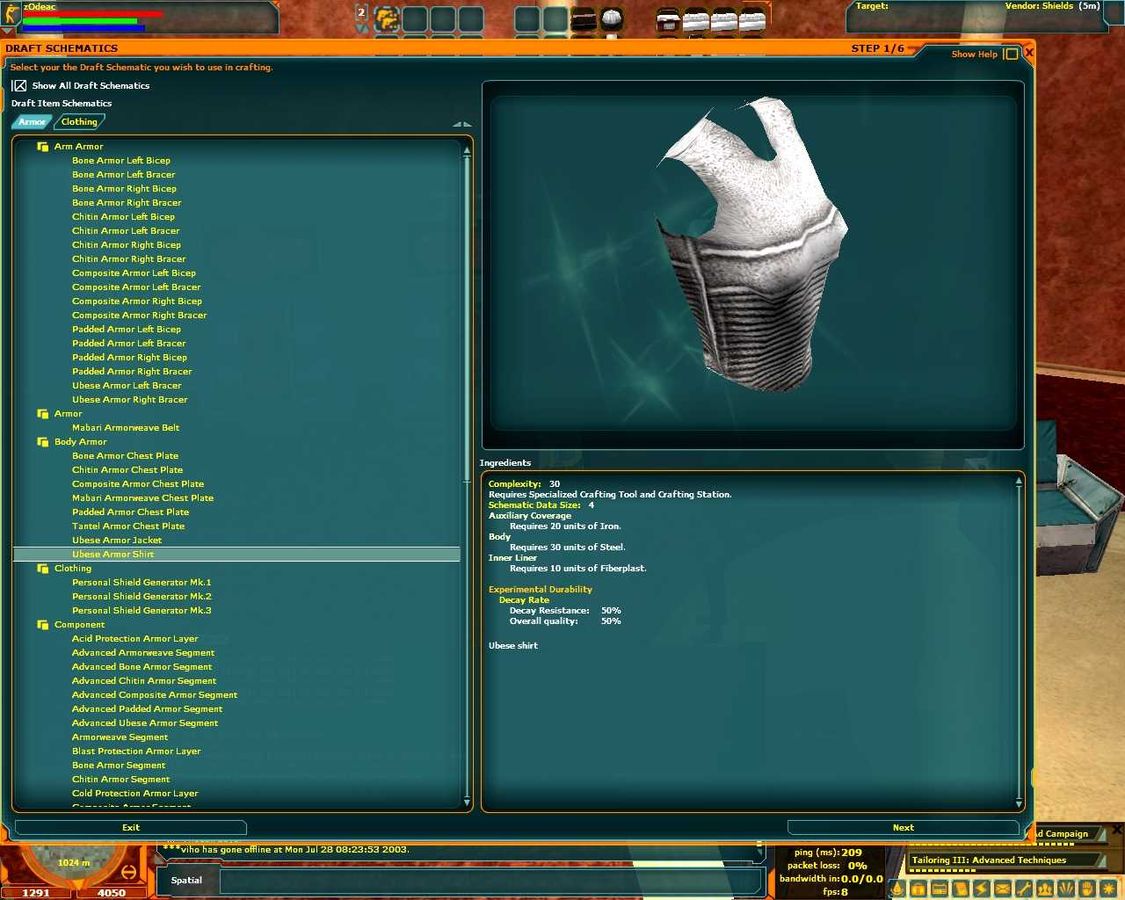Open the backpack inventory icon in bottom toolbar
The height and width of the screenshot is (900, 1125).
coord(918,889)
